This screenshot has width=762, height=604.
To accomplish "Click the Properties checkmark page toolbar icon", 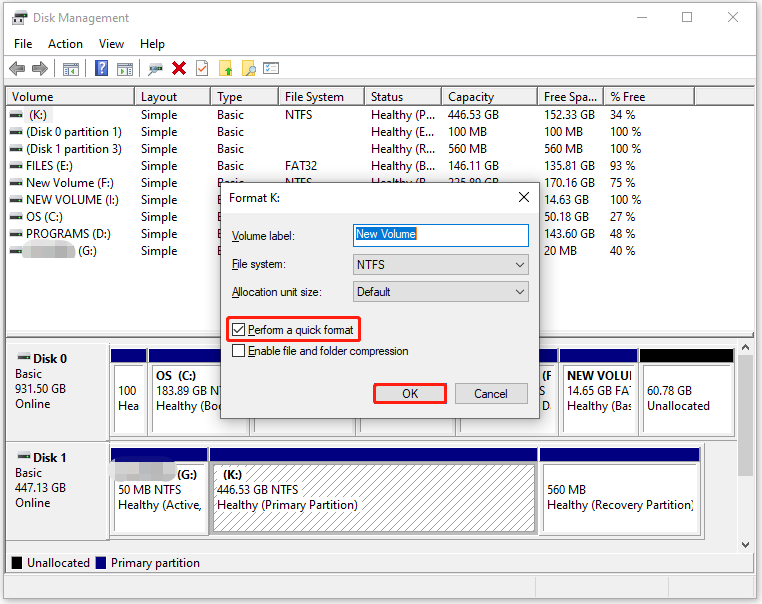I will 202,68.
